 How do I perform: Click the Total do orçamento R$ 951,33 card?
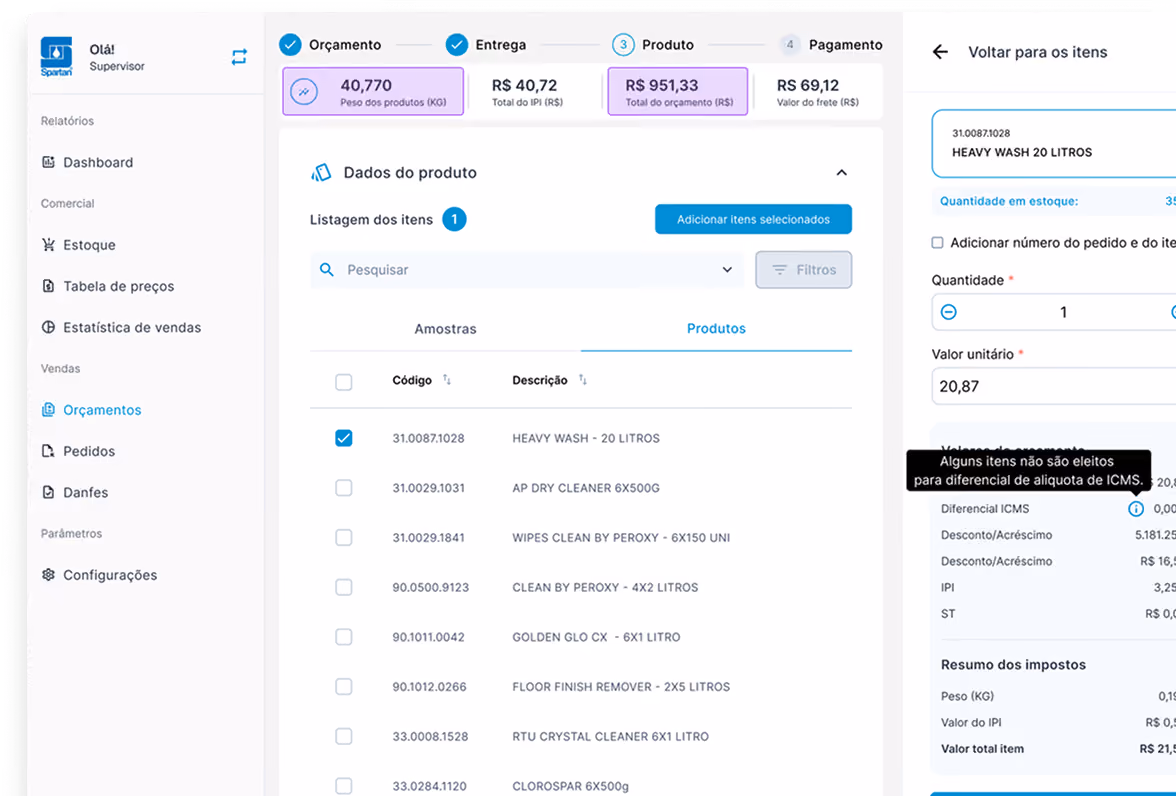tap(678, 92)
